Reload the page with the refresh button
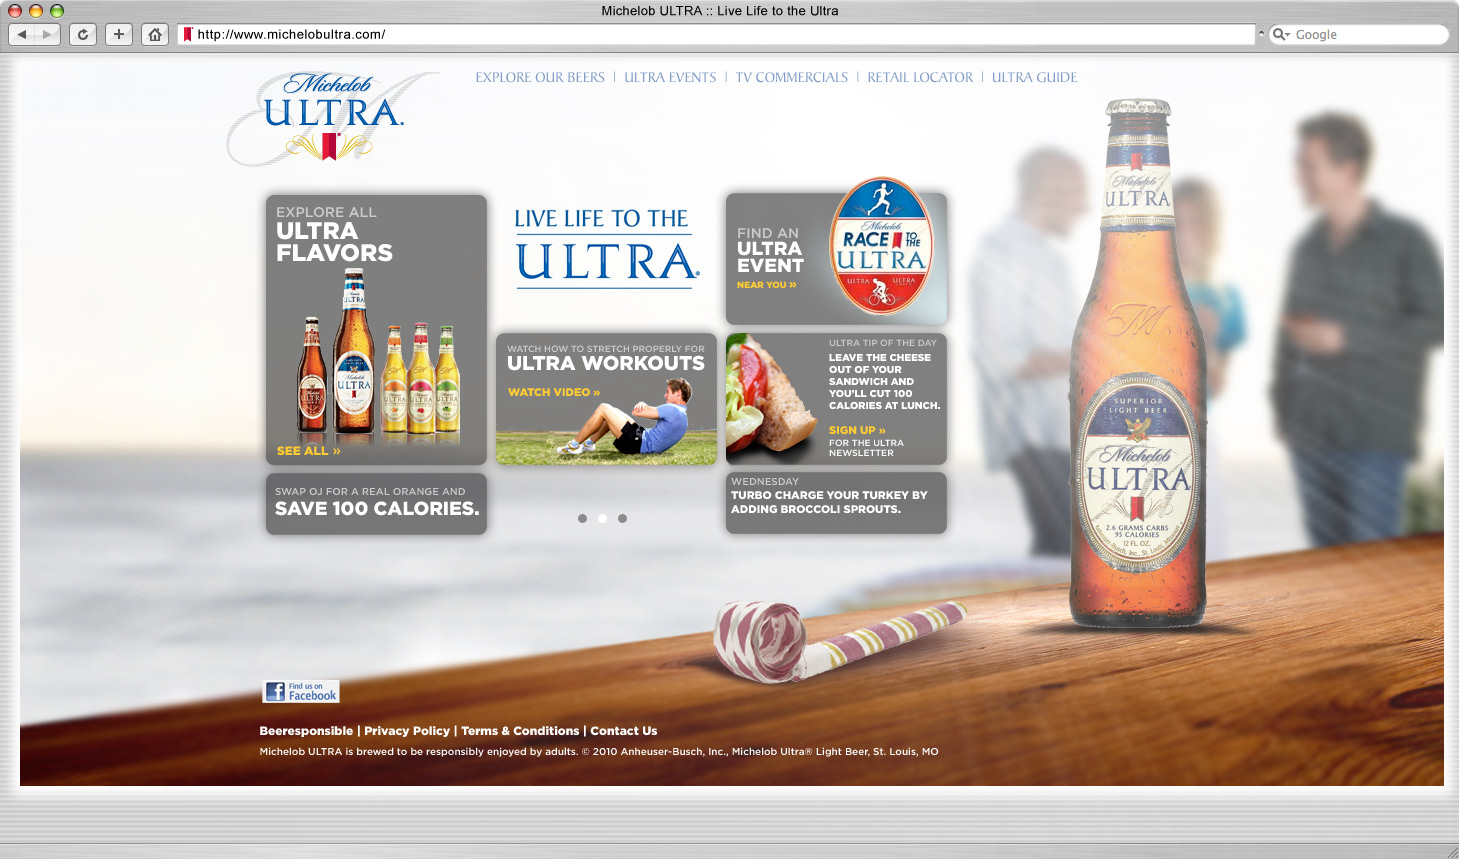Image resolution: width=1459 pixels, height=859 pixels. coord(83,34)
